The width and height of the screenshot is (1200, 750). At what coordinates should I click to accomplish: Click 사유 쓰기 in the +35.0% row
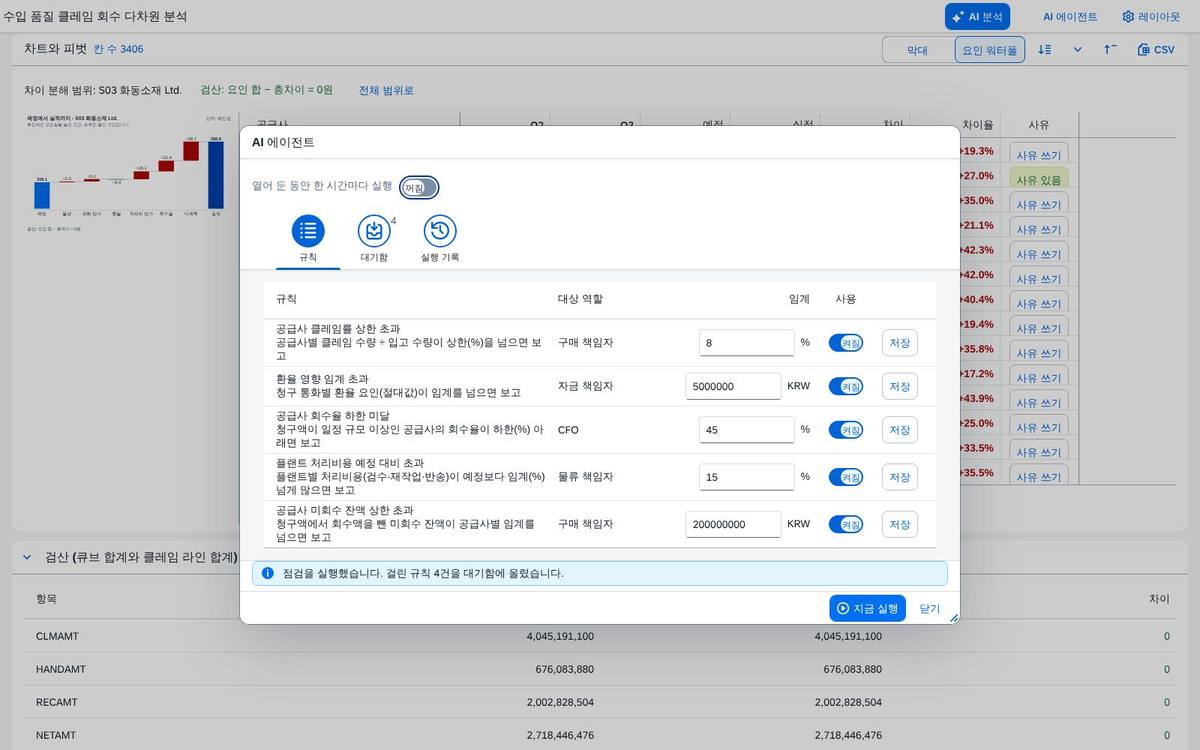1039,205
